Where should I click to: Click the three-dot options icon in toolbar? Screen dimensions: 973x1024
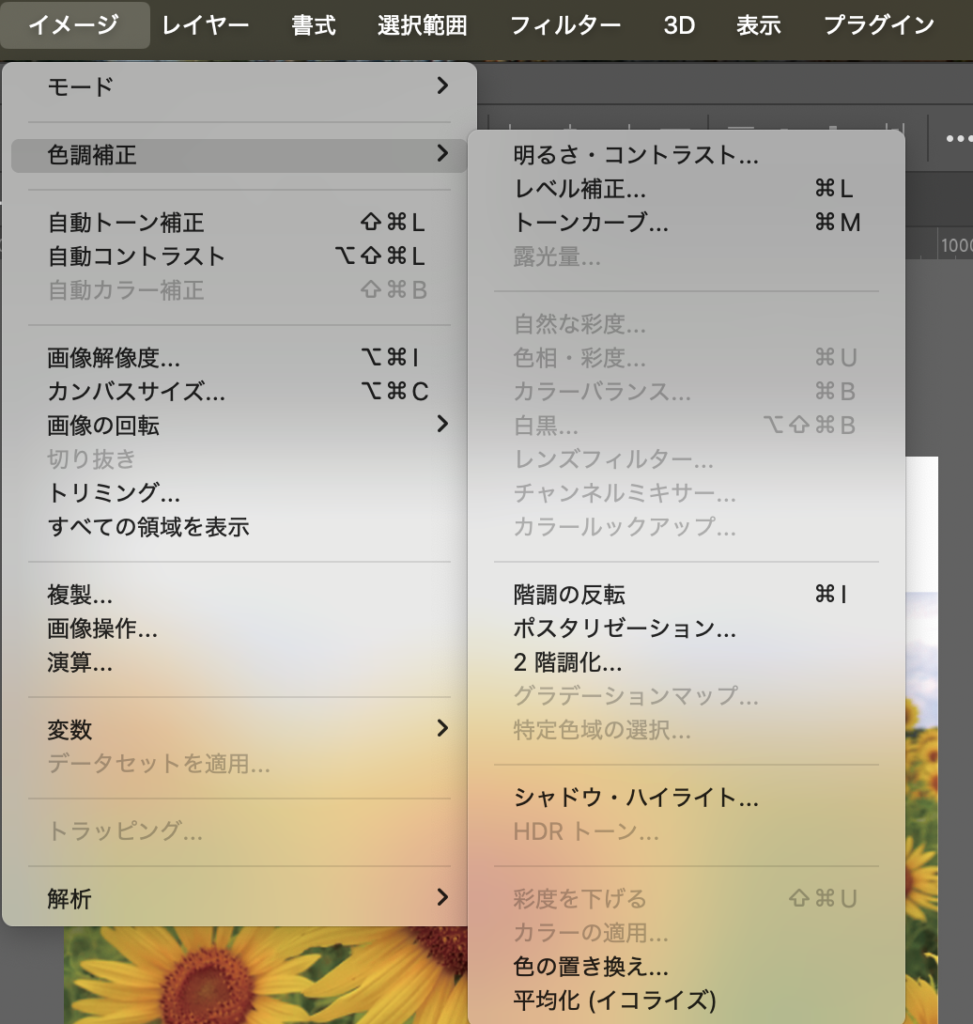[957, 138]
